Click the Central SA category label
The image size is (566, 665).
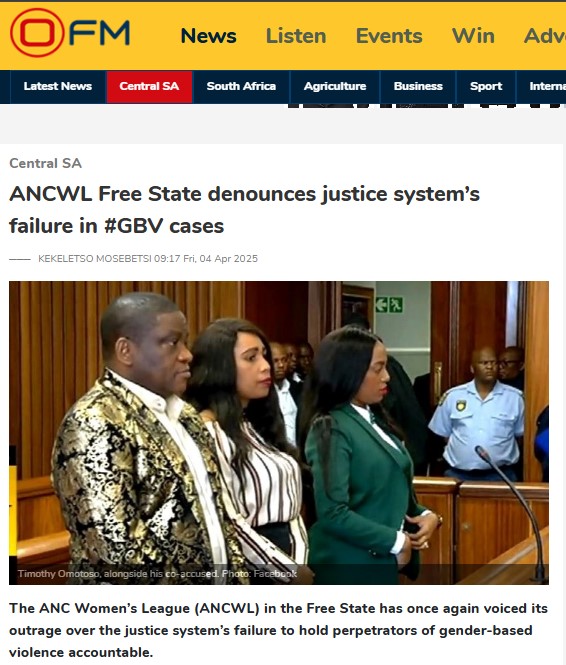45,163
